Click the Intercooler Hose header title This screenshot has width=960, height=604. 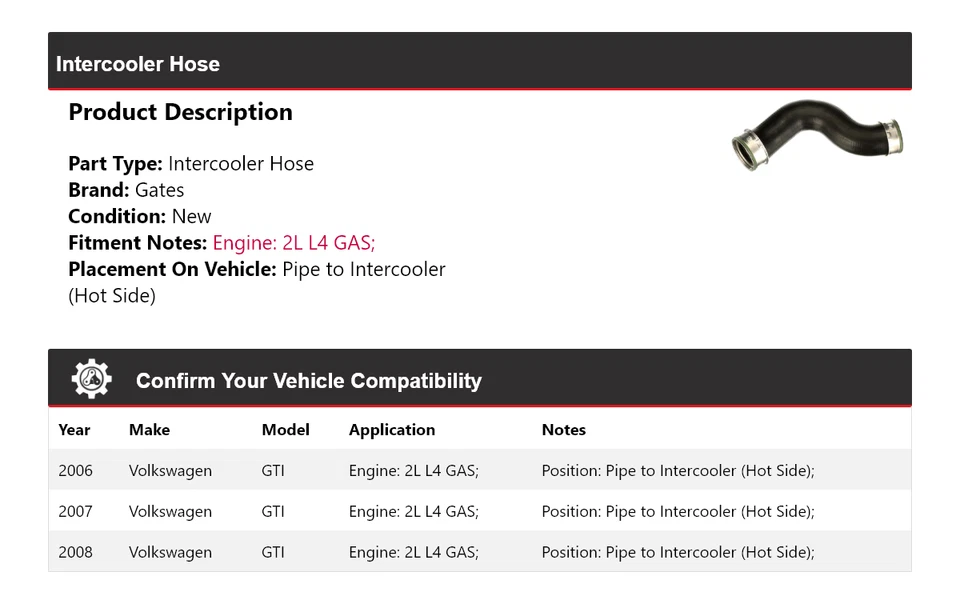[138, 64]
